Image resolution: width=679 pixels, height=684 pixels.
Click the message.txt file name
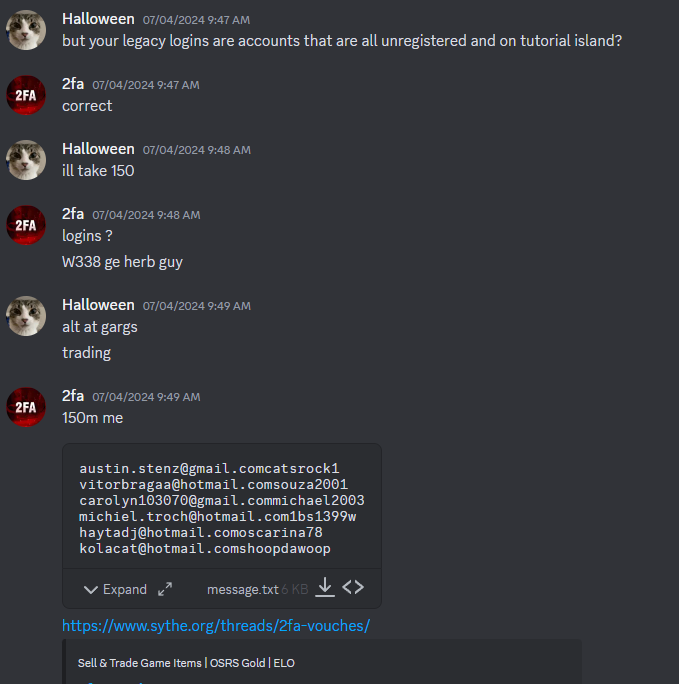[242, 589]
